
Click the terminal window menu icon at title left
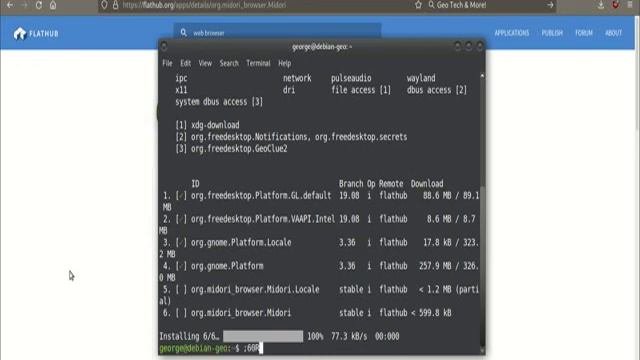click(164, 47)
